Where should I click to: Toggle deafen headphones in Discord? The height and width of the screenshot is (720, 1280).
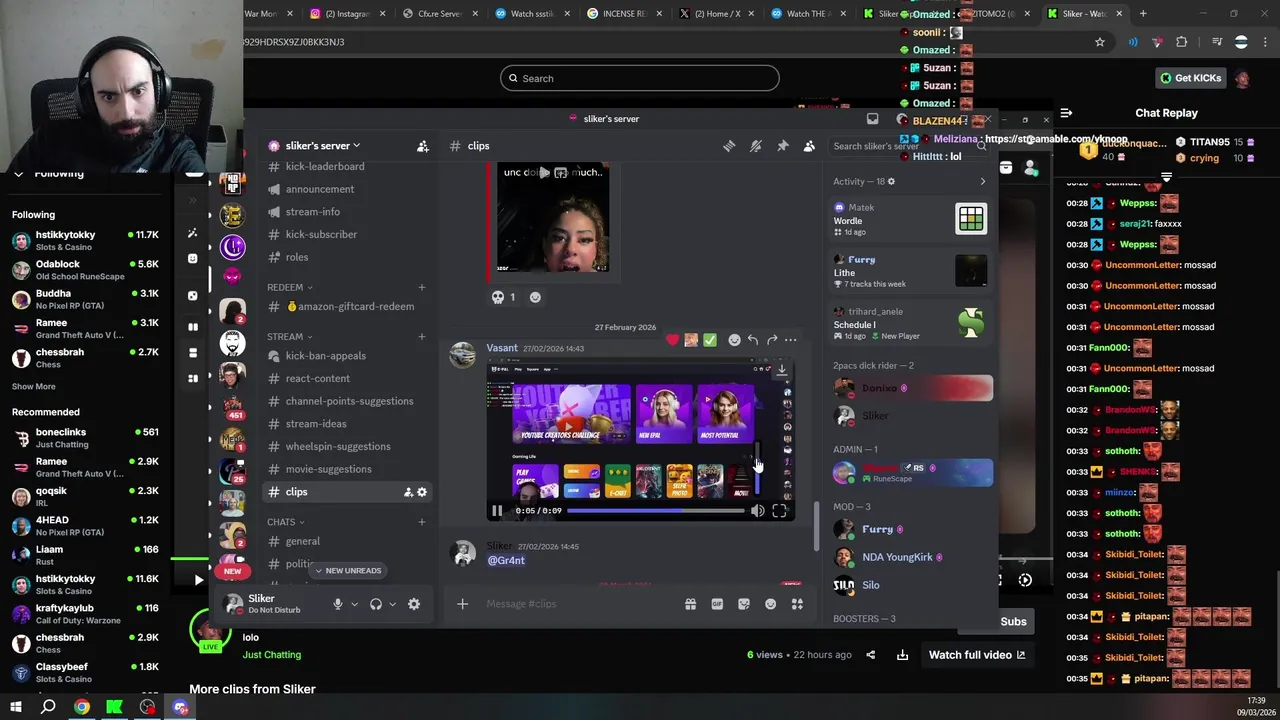(x=376, y=604)
